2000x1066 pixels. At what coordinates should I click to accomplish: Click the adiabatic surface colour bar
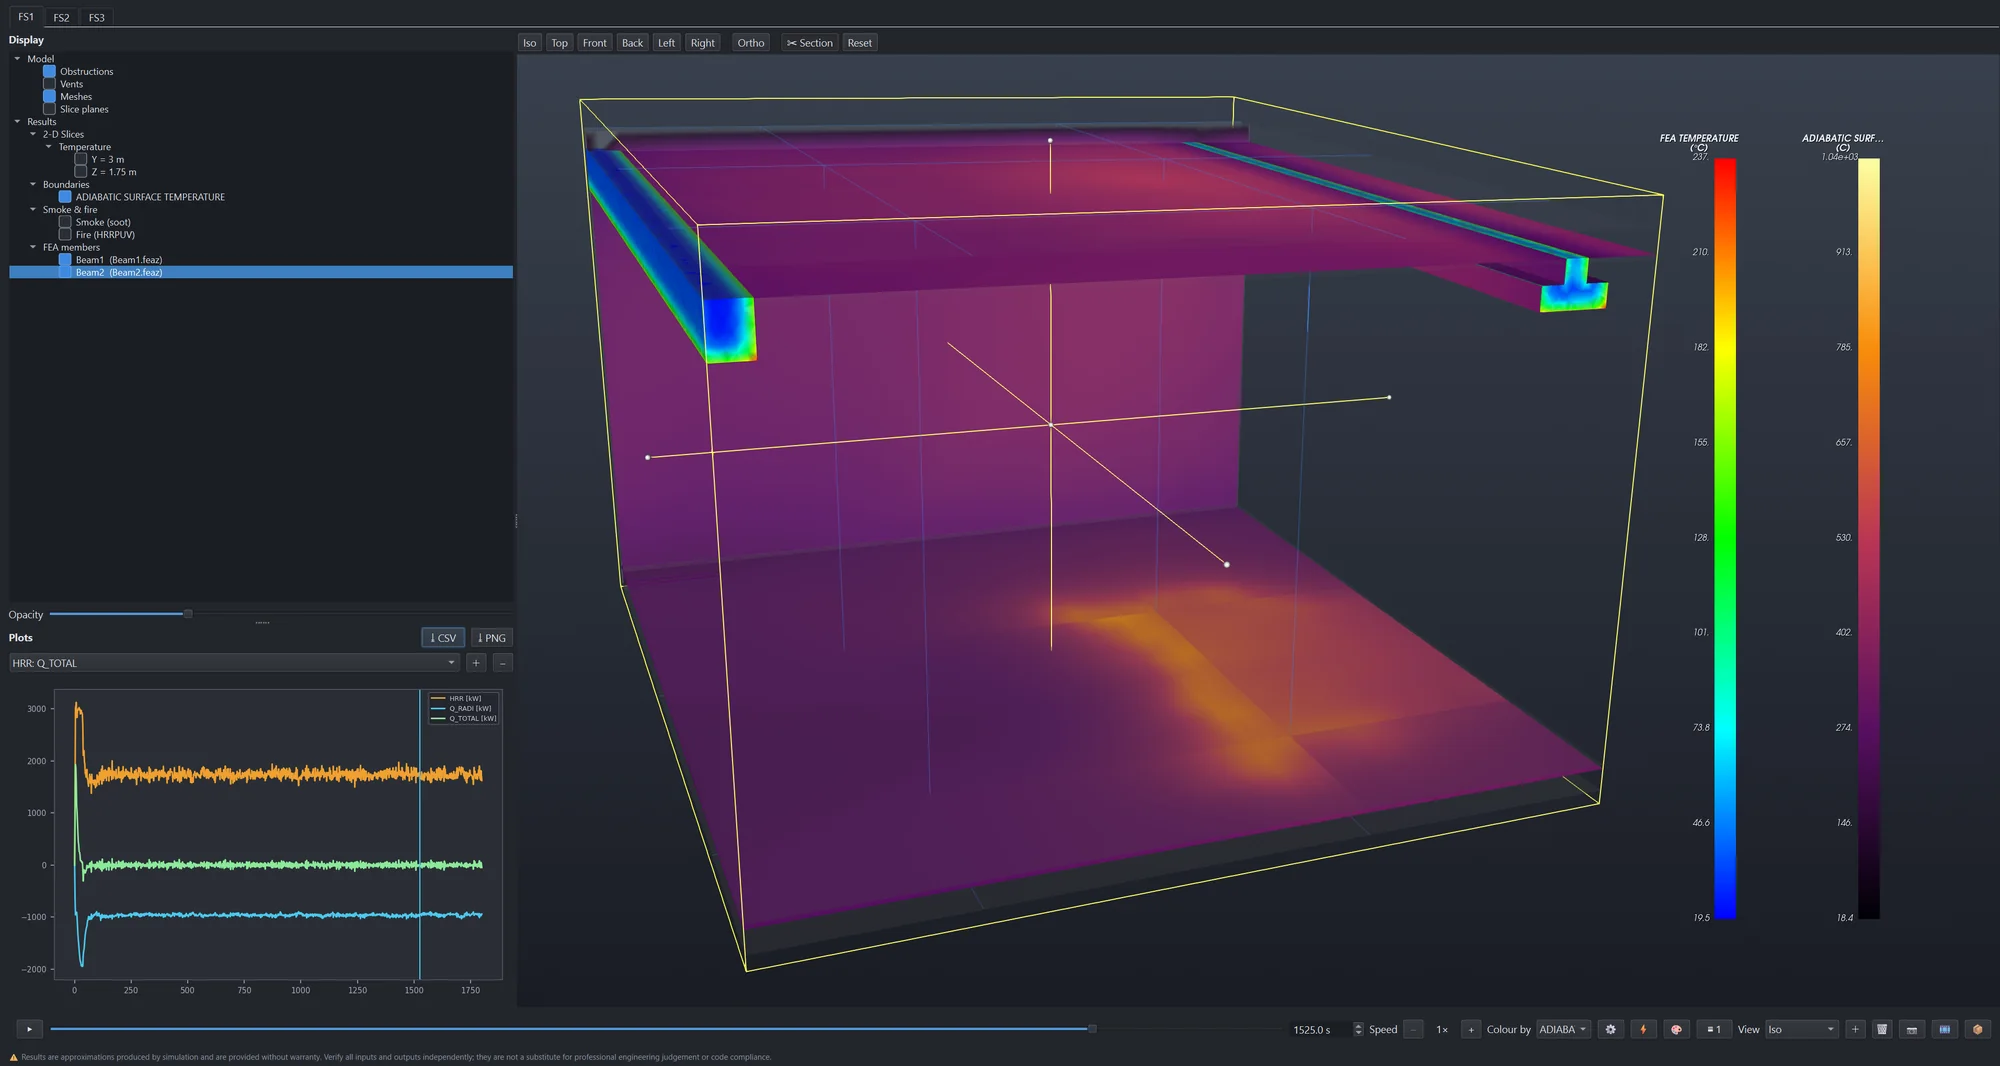point(1869,538)
